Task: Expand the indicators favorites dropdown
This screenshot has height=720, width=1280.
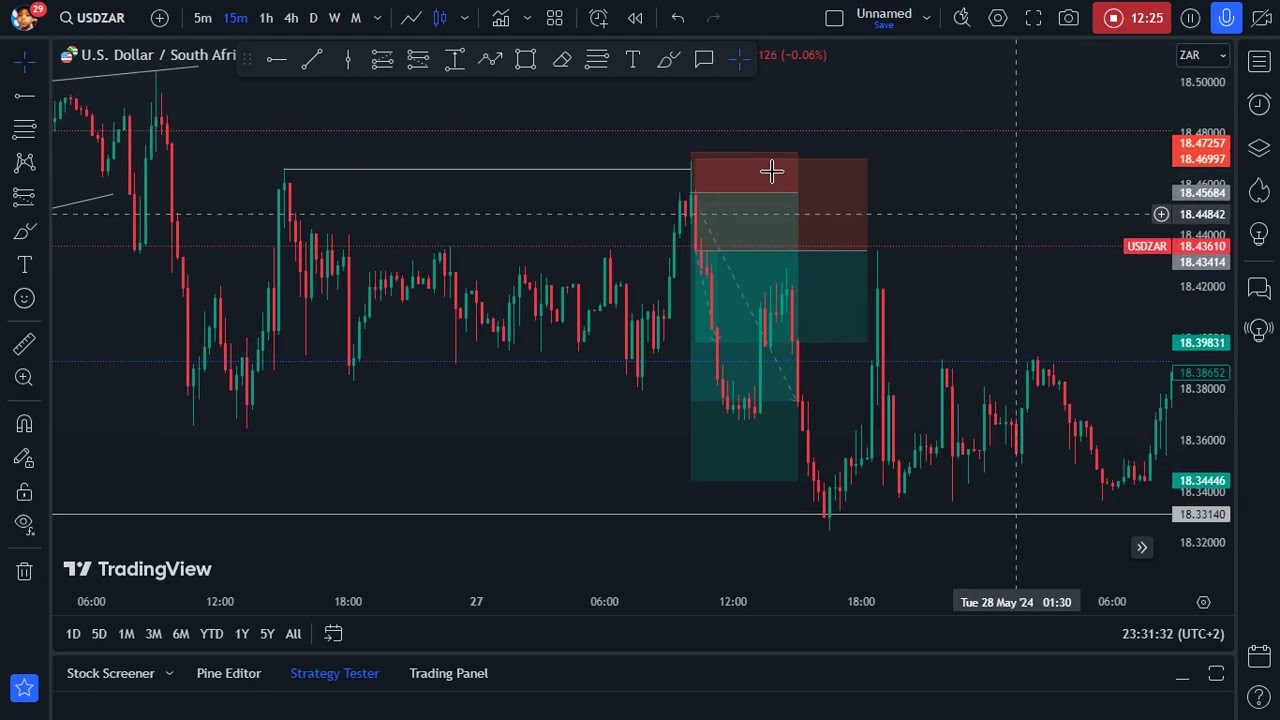Action: click(x=527, y=18)
